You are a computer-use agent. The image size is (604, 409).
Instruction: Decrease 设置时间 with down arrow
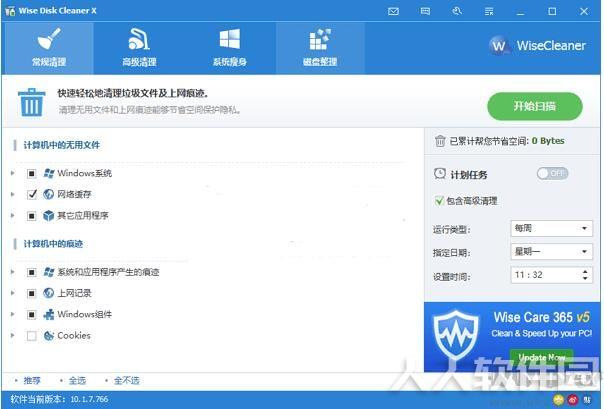pyautogui.click(x=585, y=278)
